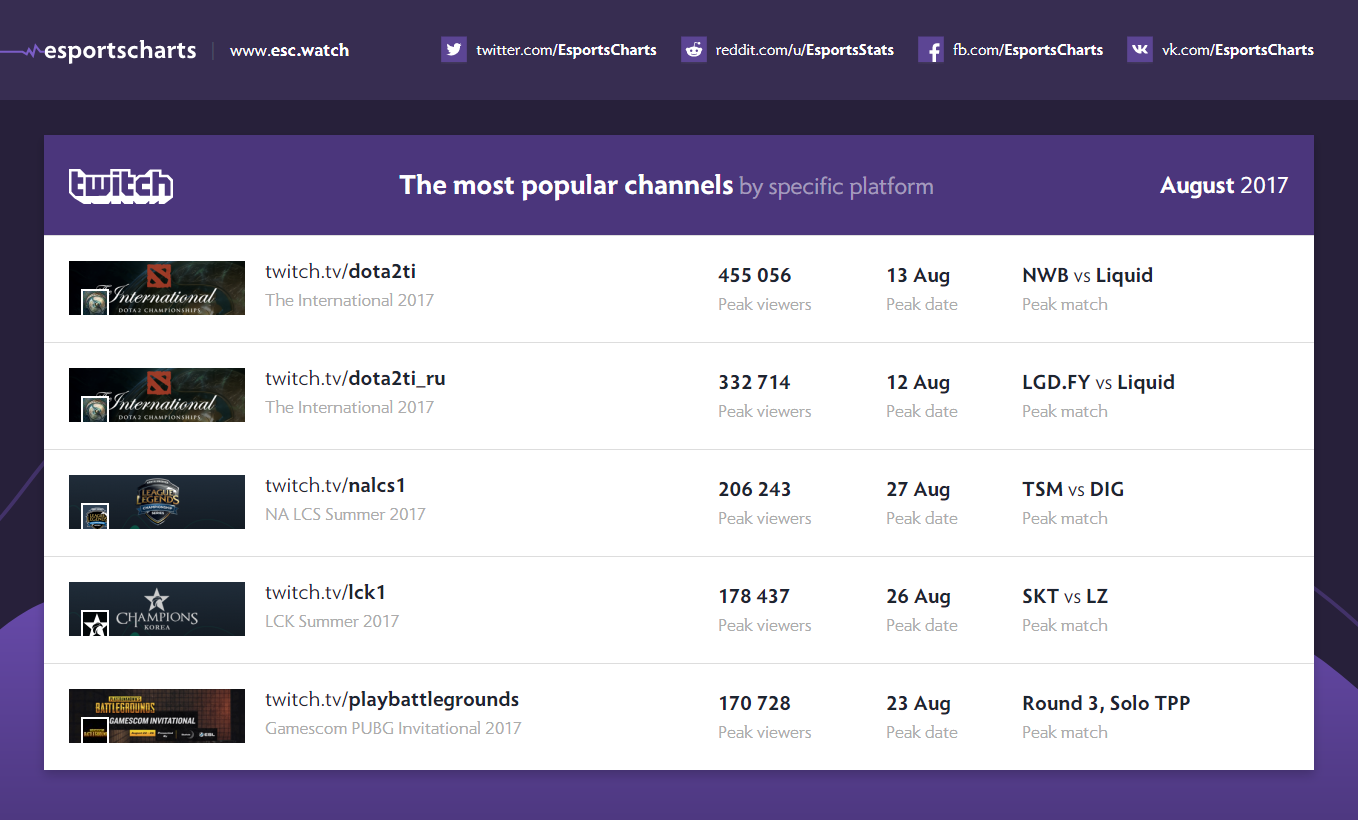The height and width of the screenshot is (820, 1358).
Task: Open twitch.tv/nalcs1 channel link
Action: [335, 485]
